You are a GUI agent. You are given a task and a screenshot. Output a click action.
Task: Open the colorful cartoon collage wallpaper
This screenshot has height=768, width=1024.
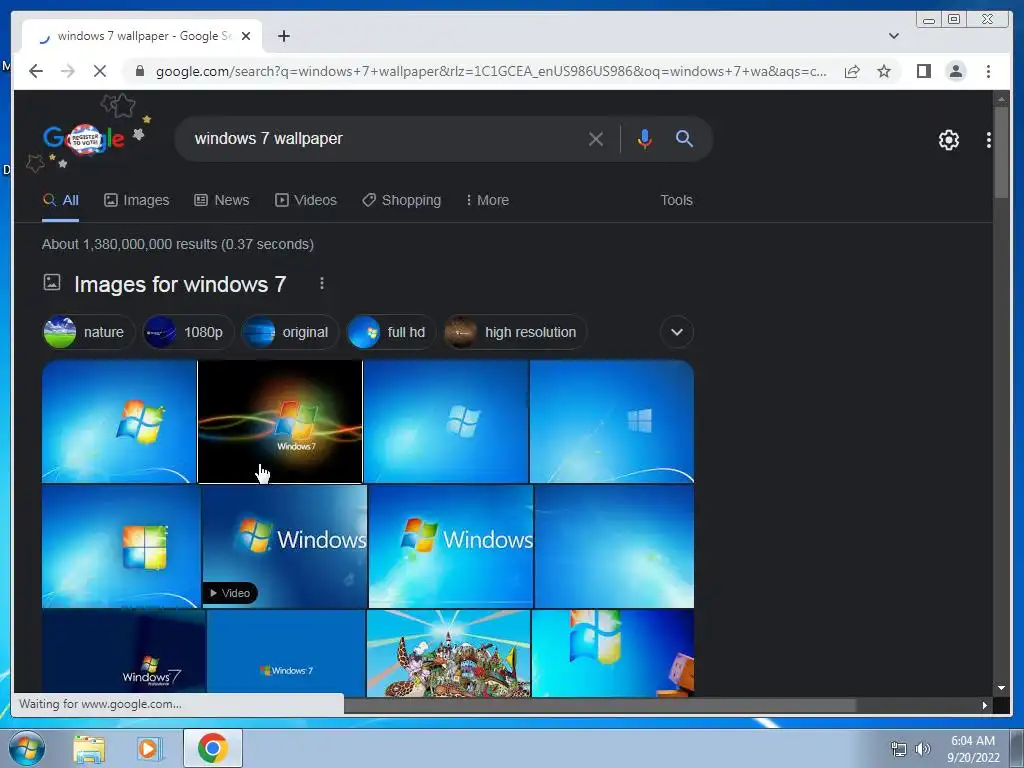pyautogui.click(x=449, y=653)
